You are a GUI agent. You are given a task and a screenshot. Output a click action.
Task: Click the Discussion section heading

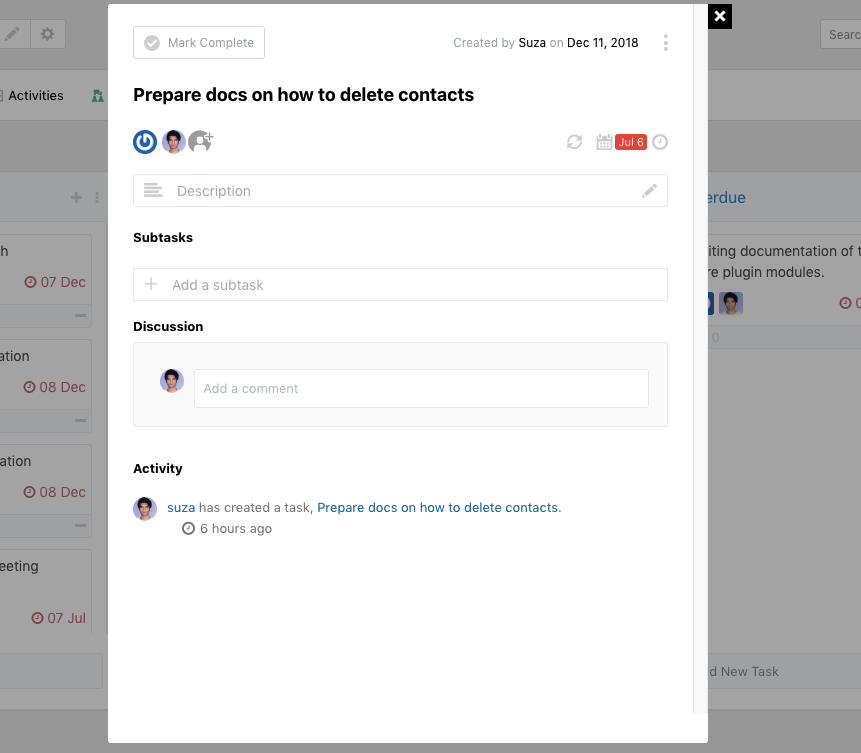coord(168,327)
